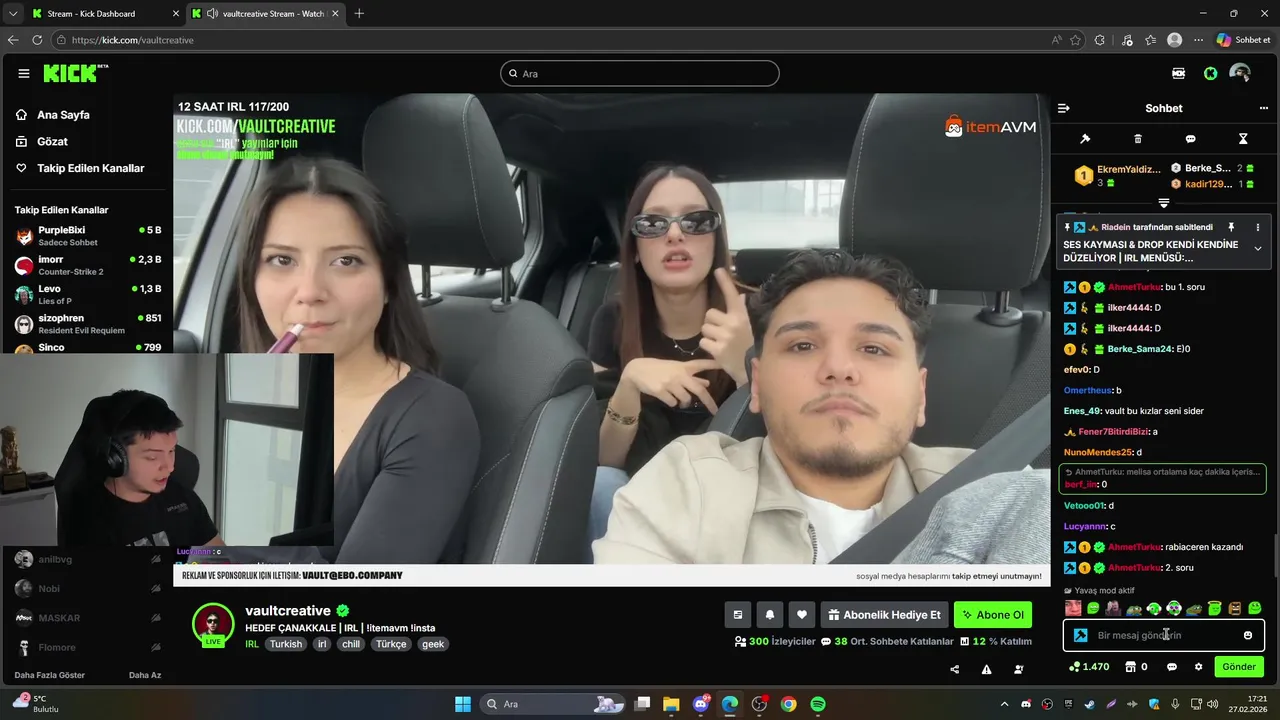Open chat settings gear icon
Image resolution: width=1280 pixels, height=720 pixels.
tap(1198, 667)
